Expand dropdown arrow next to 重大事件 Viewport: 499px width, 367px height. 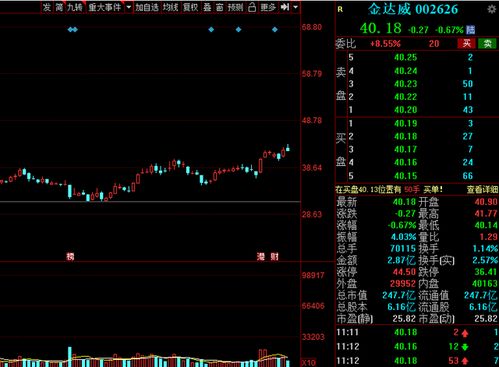pos(128,7)
